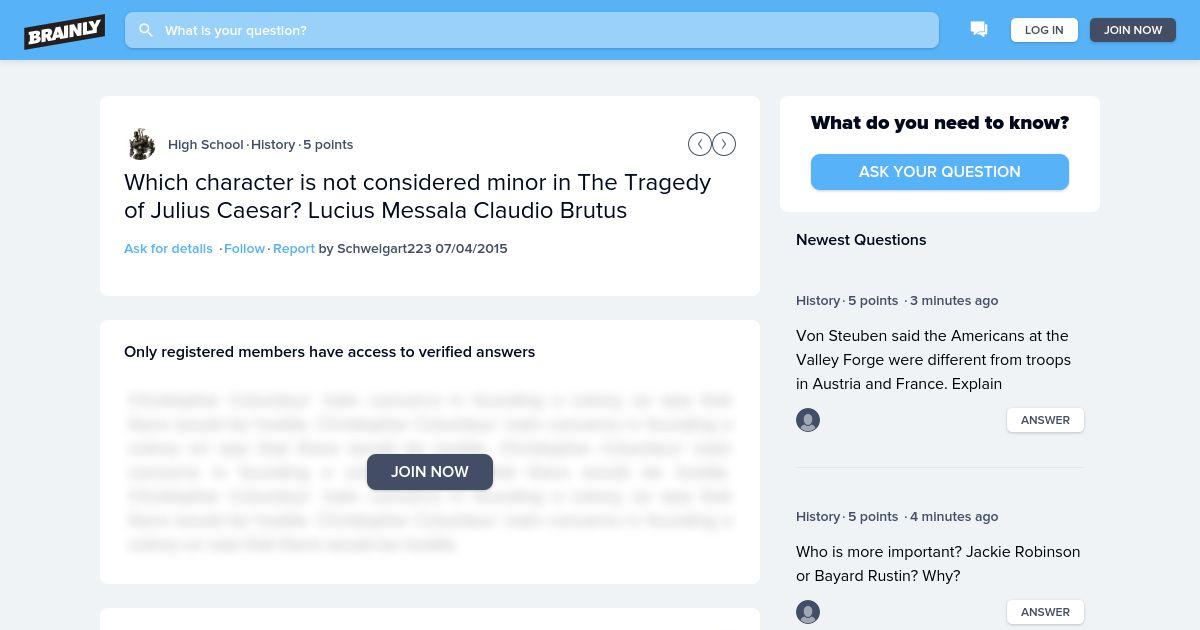Report this question
The height and width of the screenshot is (630, 1200).
pos(294,248)
